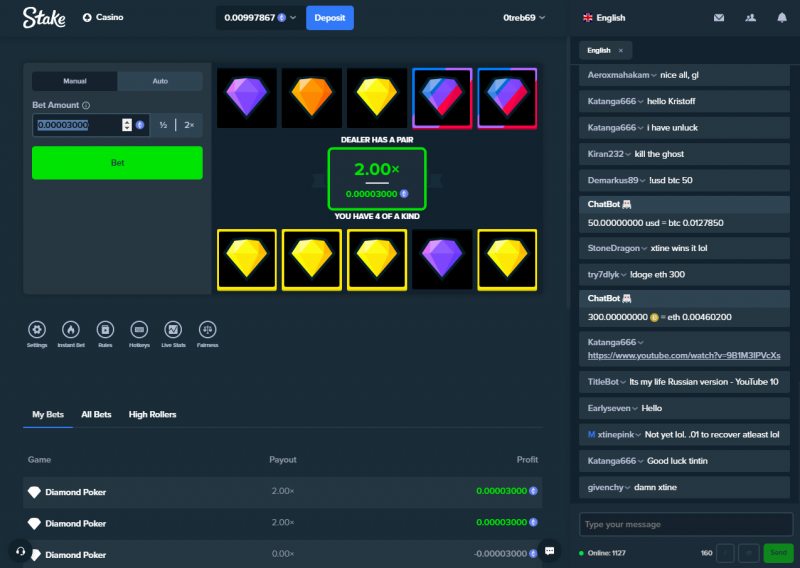Click dealer's yellow diamond card
This screenshot has width=800, height=568.
(377, 97)
